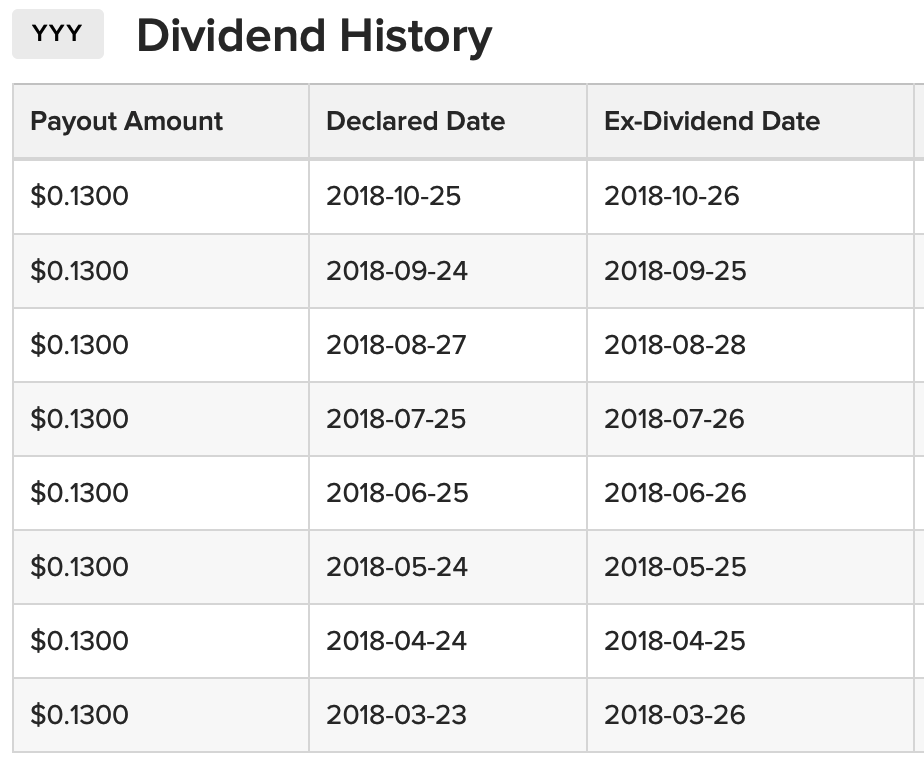Sort by Payout Amount column header

(x=127, y=122)
